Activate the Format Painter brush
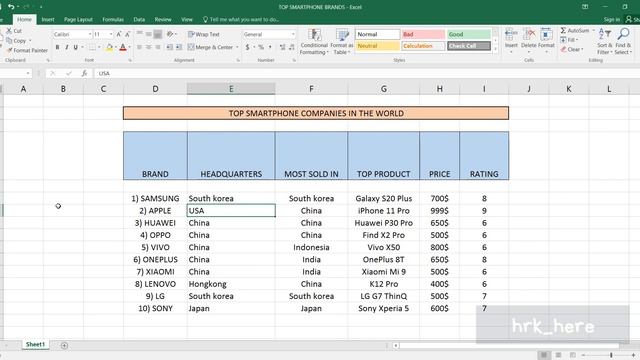 [x=27, y=50]
